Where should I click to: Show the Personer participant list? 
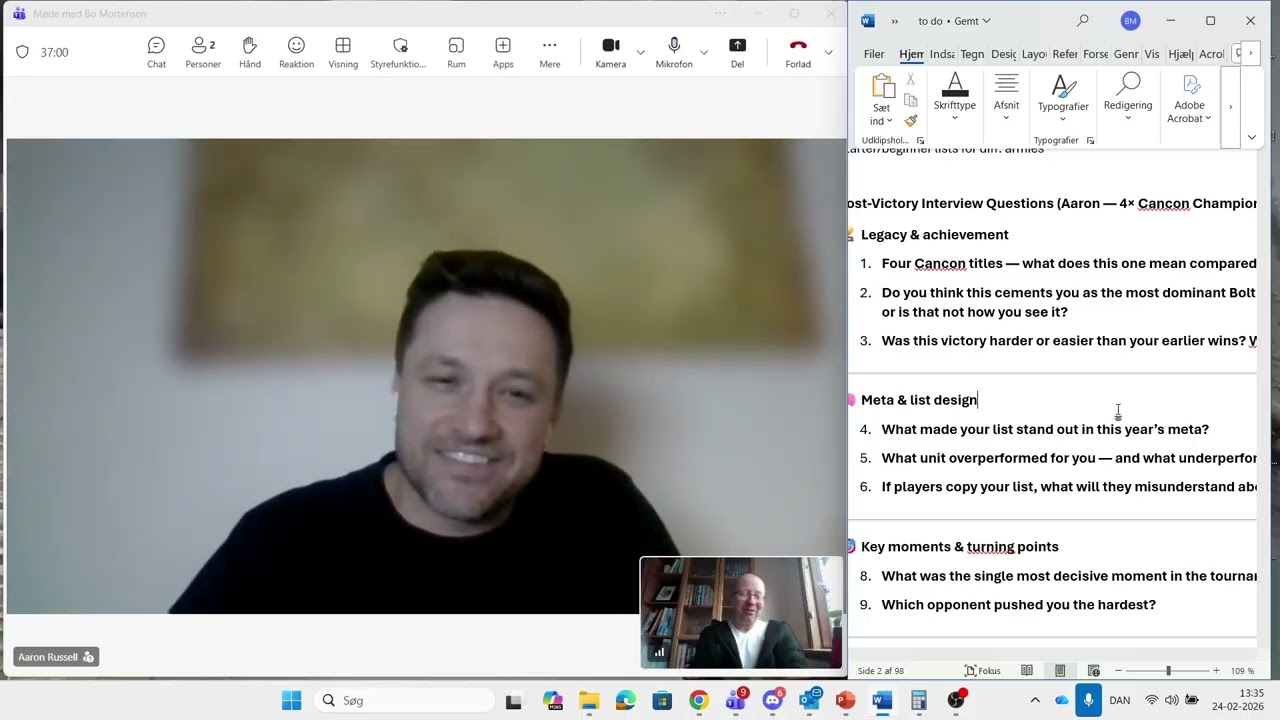pyautogui.click(x=203, y=52)
